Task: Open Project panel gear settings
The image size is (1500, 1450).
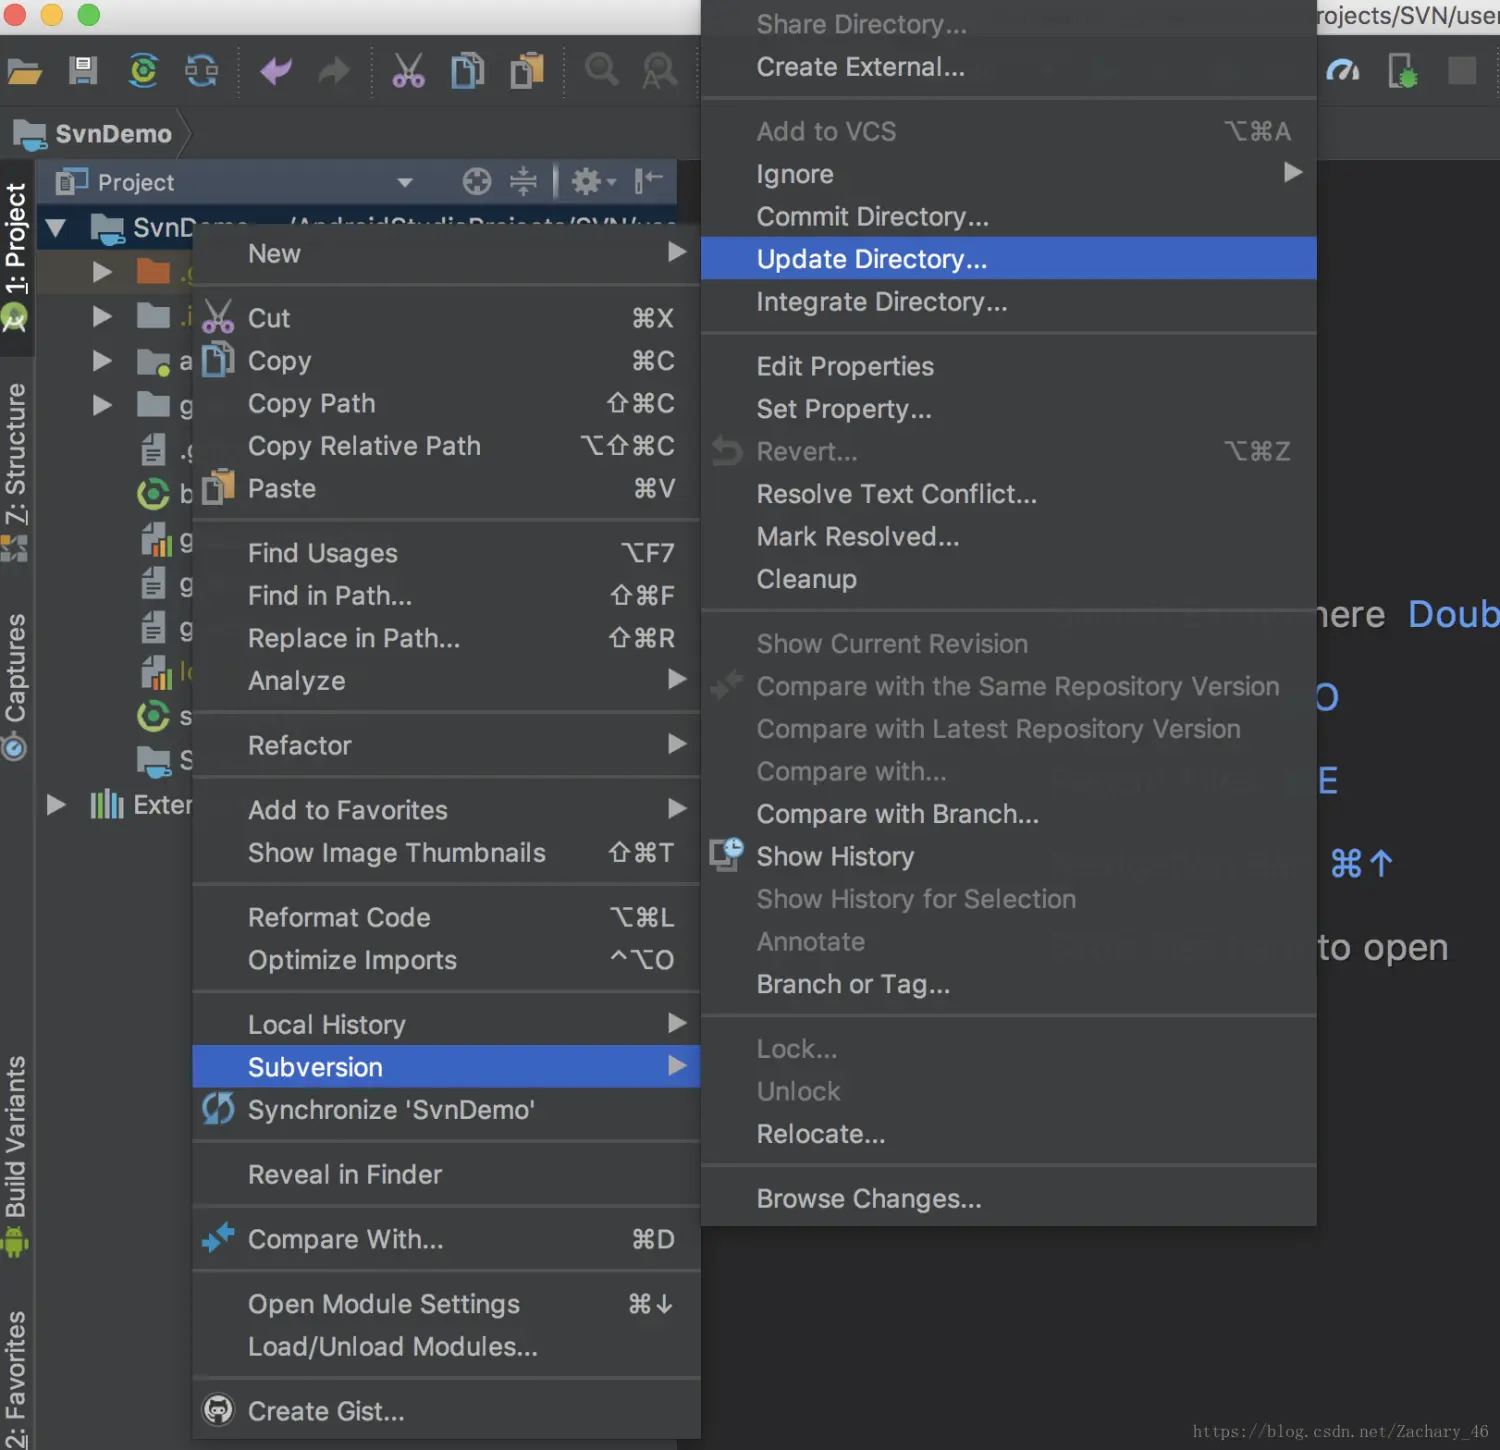Action: (593, 181)
